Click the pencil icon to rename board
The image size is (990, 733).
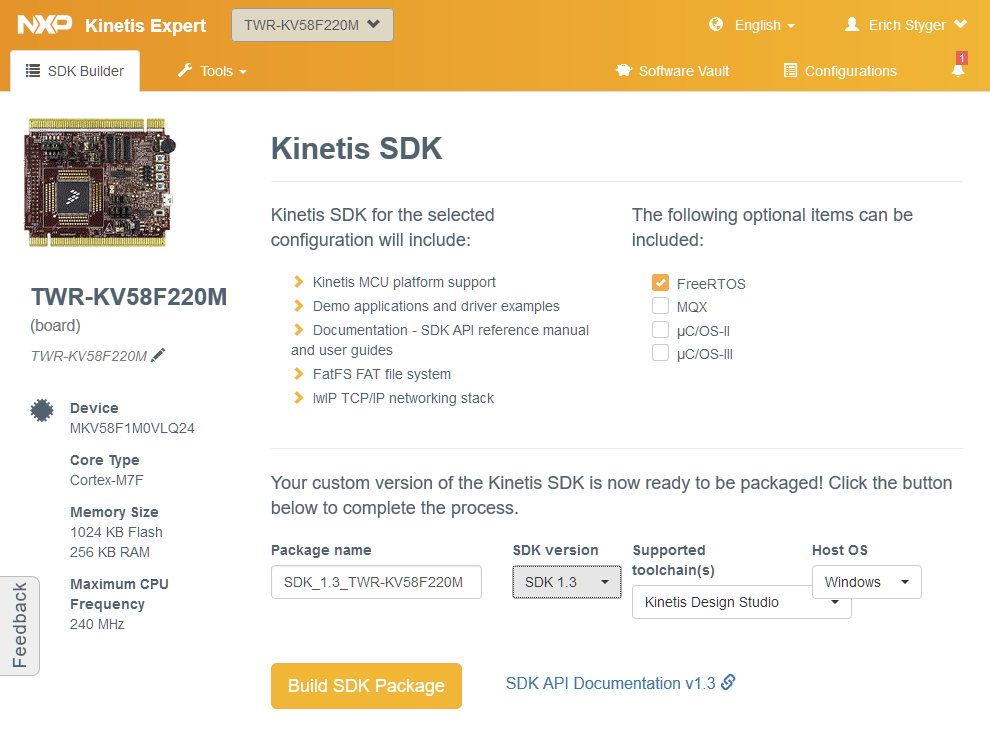pyautogui.click(x=158, y=355)
